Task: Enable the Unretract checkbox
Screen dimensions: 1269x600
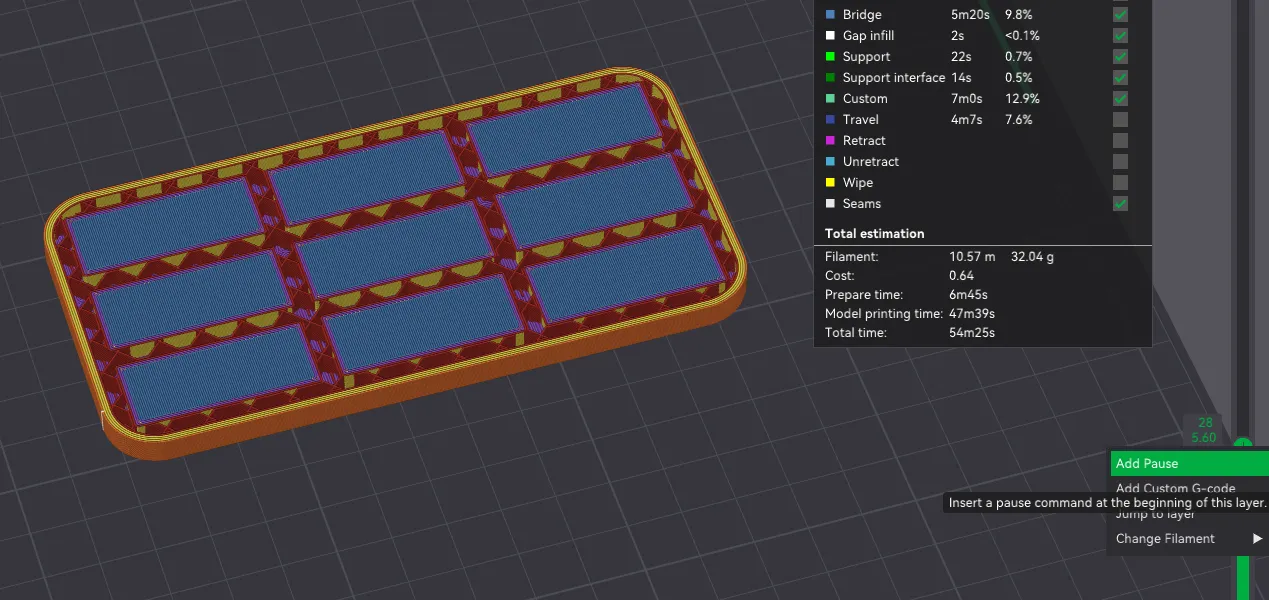Action: click(x=1121, y=162)
